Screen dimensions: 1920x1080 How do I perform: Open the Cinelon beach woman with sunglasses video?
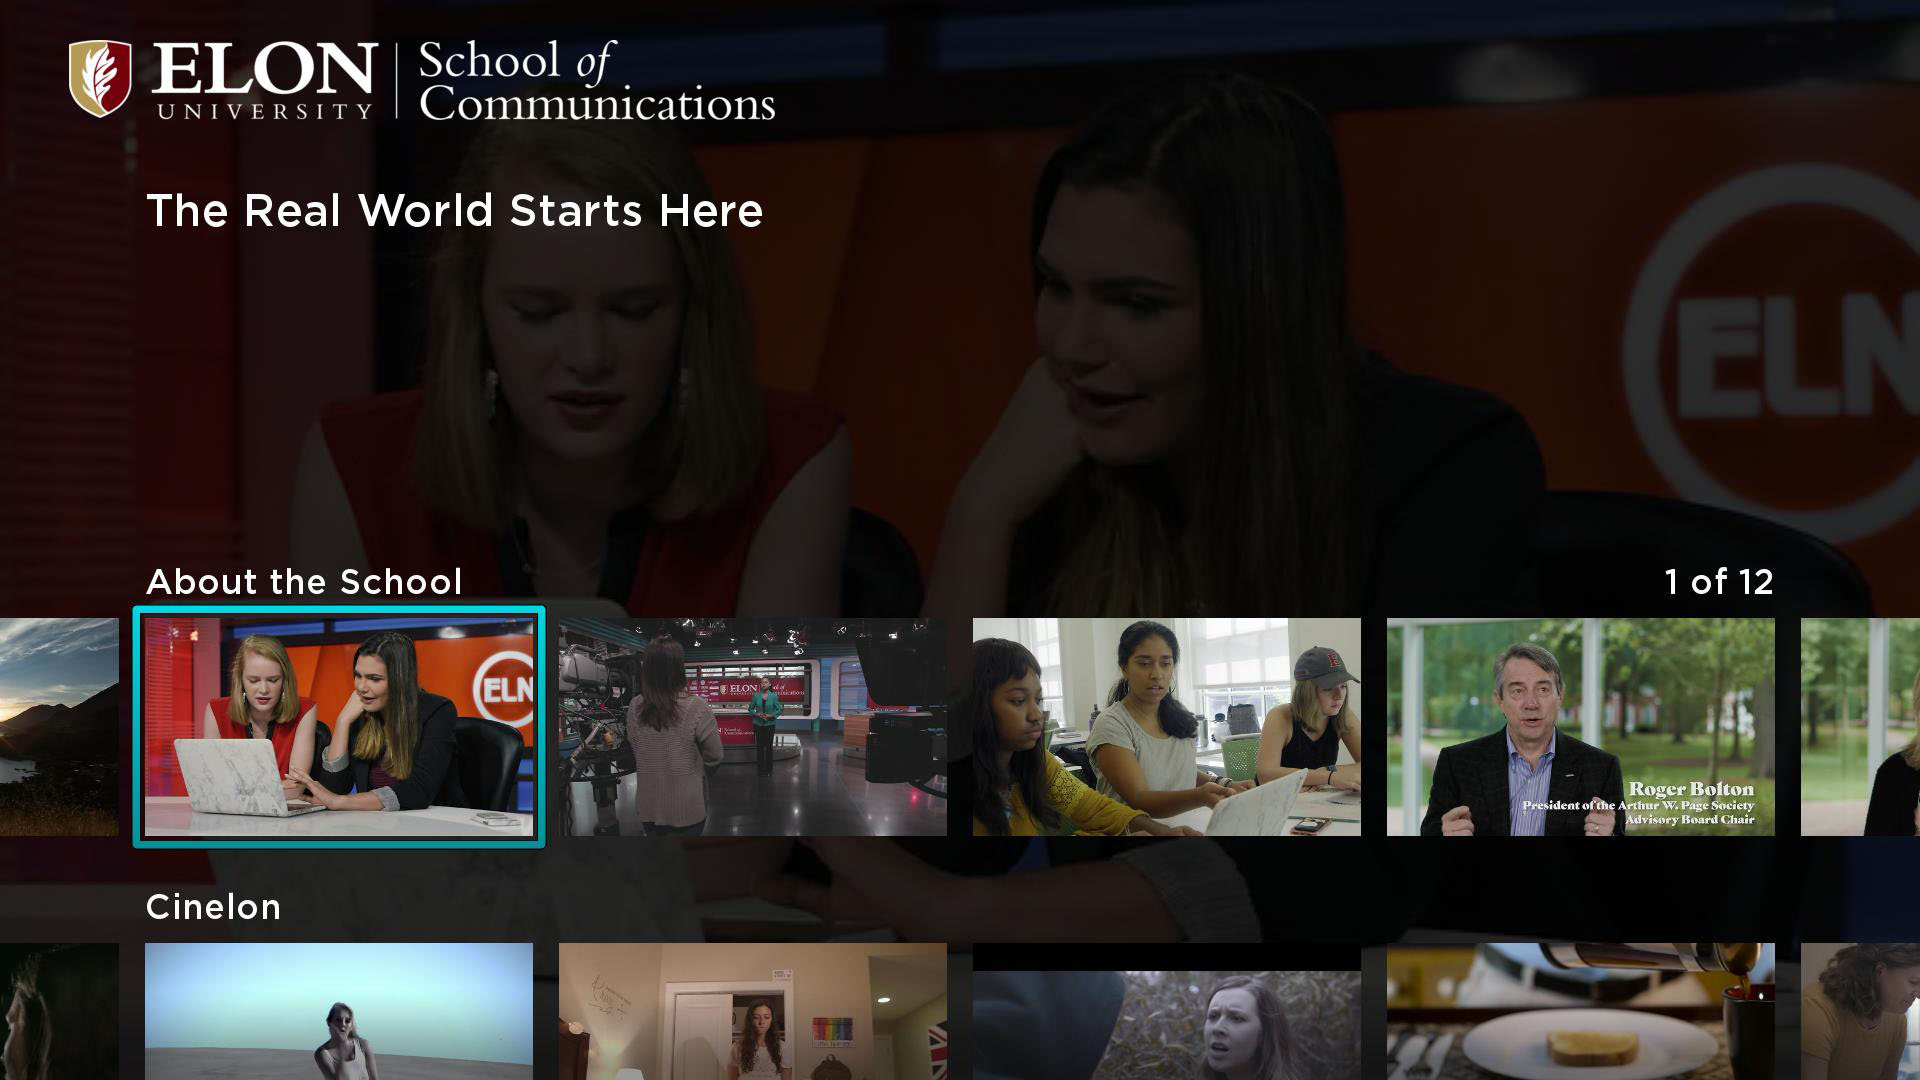(339, 1011)
